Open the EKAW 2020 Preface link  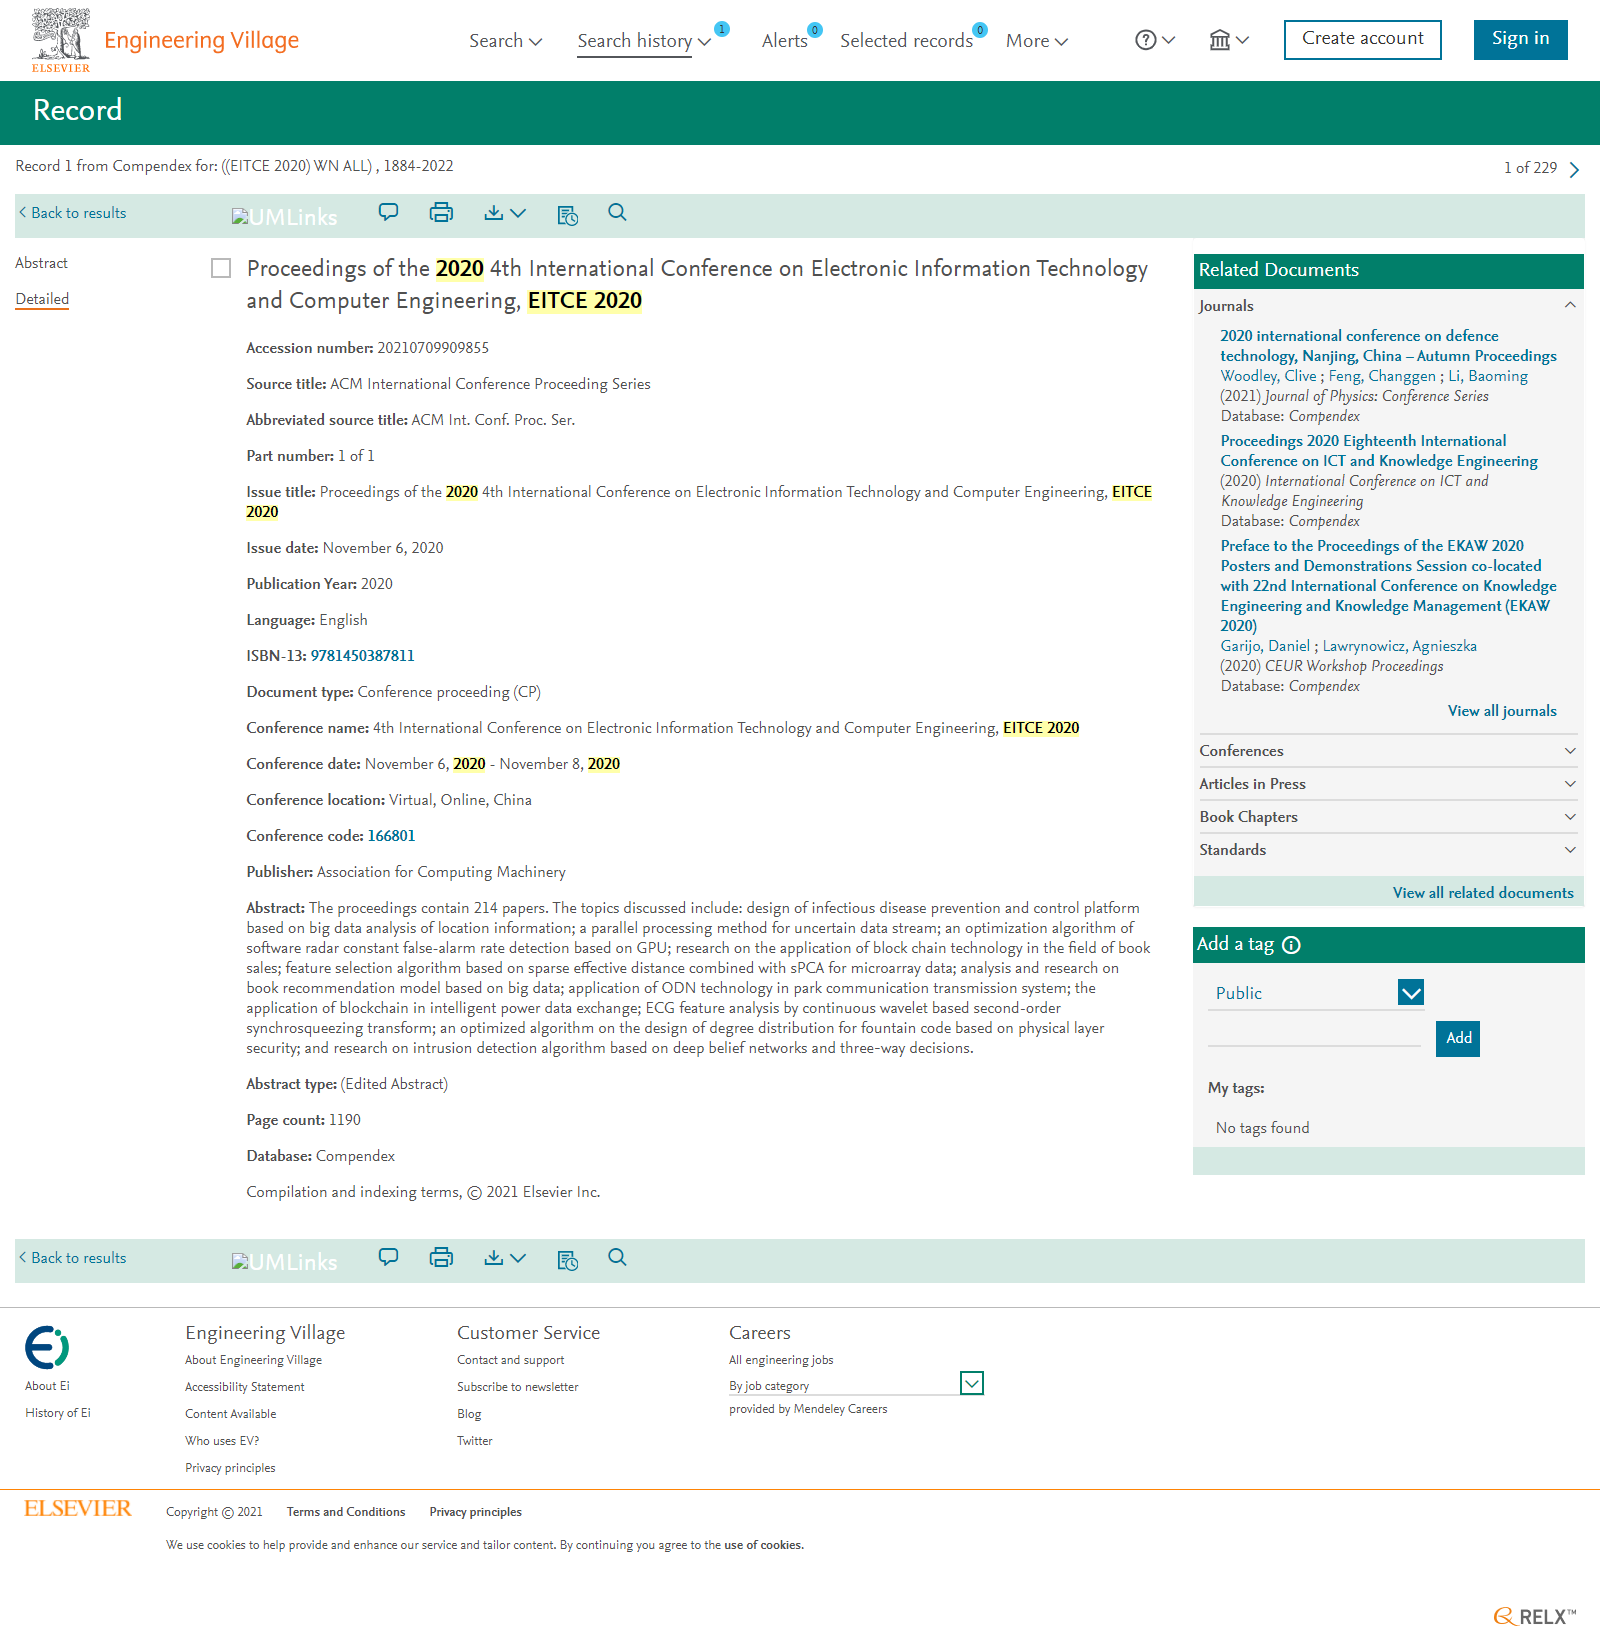[x=1388, y=586]
